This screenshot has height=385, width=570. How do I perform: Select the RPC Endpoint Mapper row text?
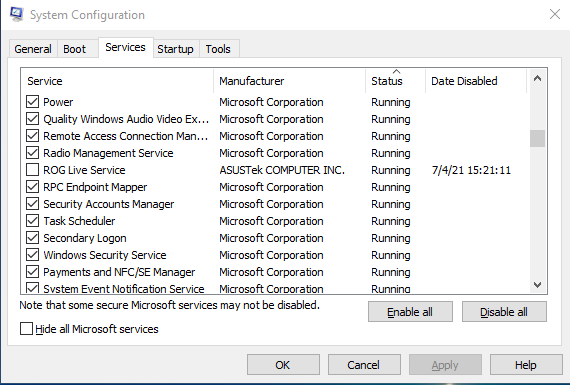95,187
